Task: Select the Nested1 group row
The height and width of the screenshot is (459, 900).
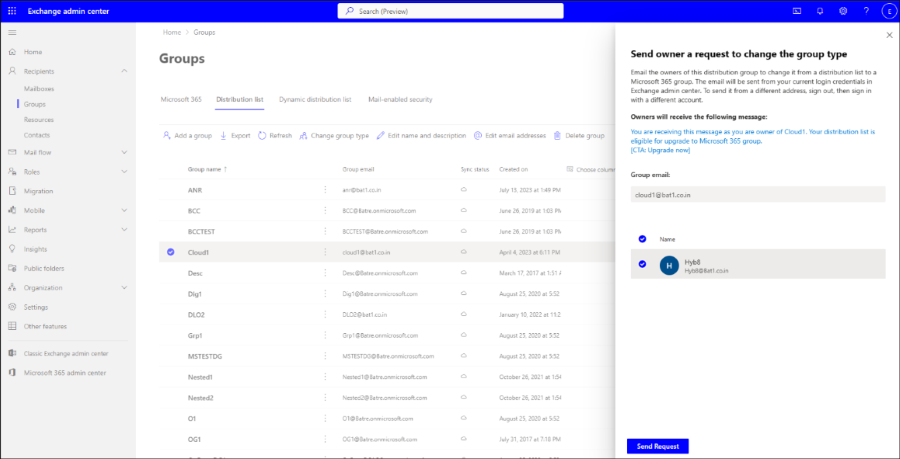Action: (x=386, y=377)
